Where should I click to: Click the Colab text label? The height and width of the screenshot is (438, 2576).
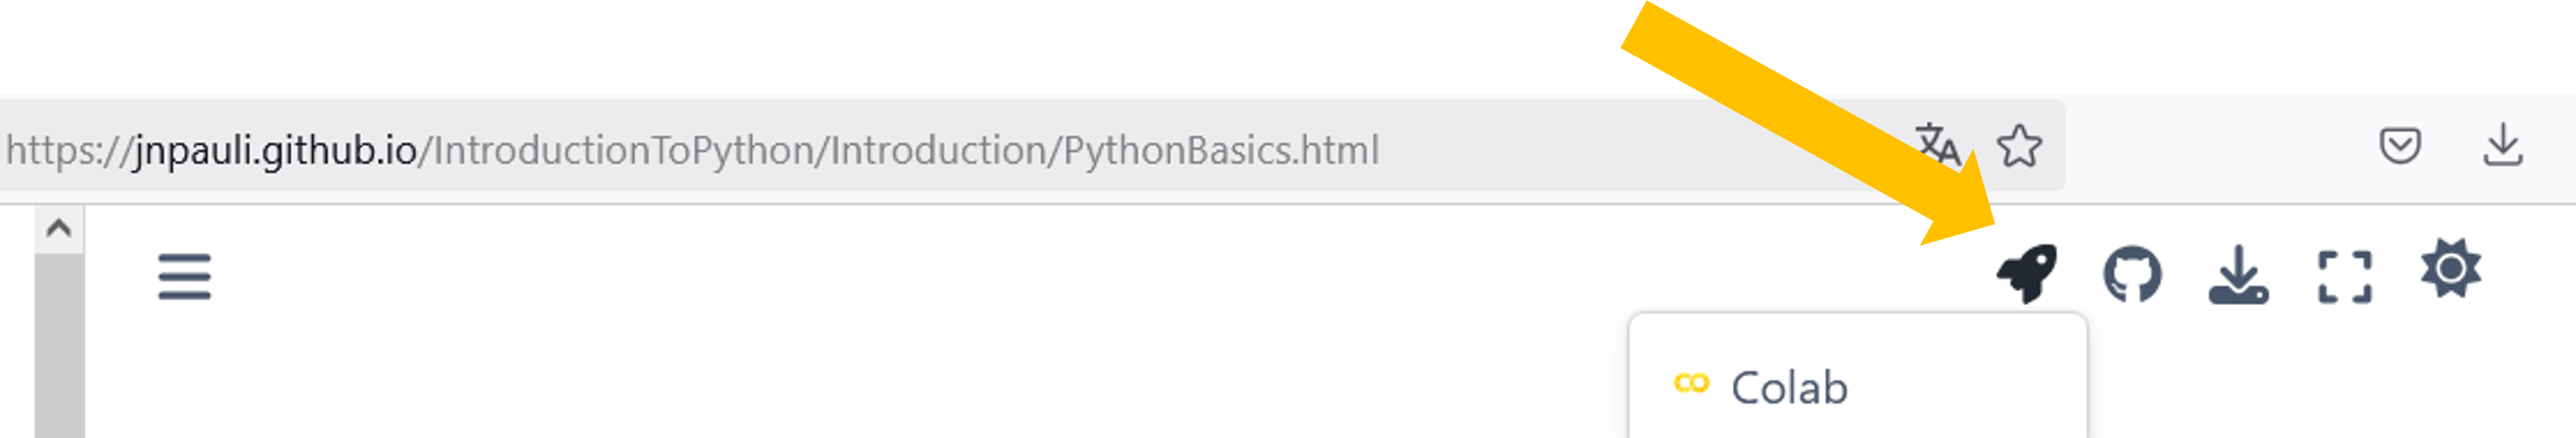[1789, 388]
